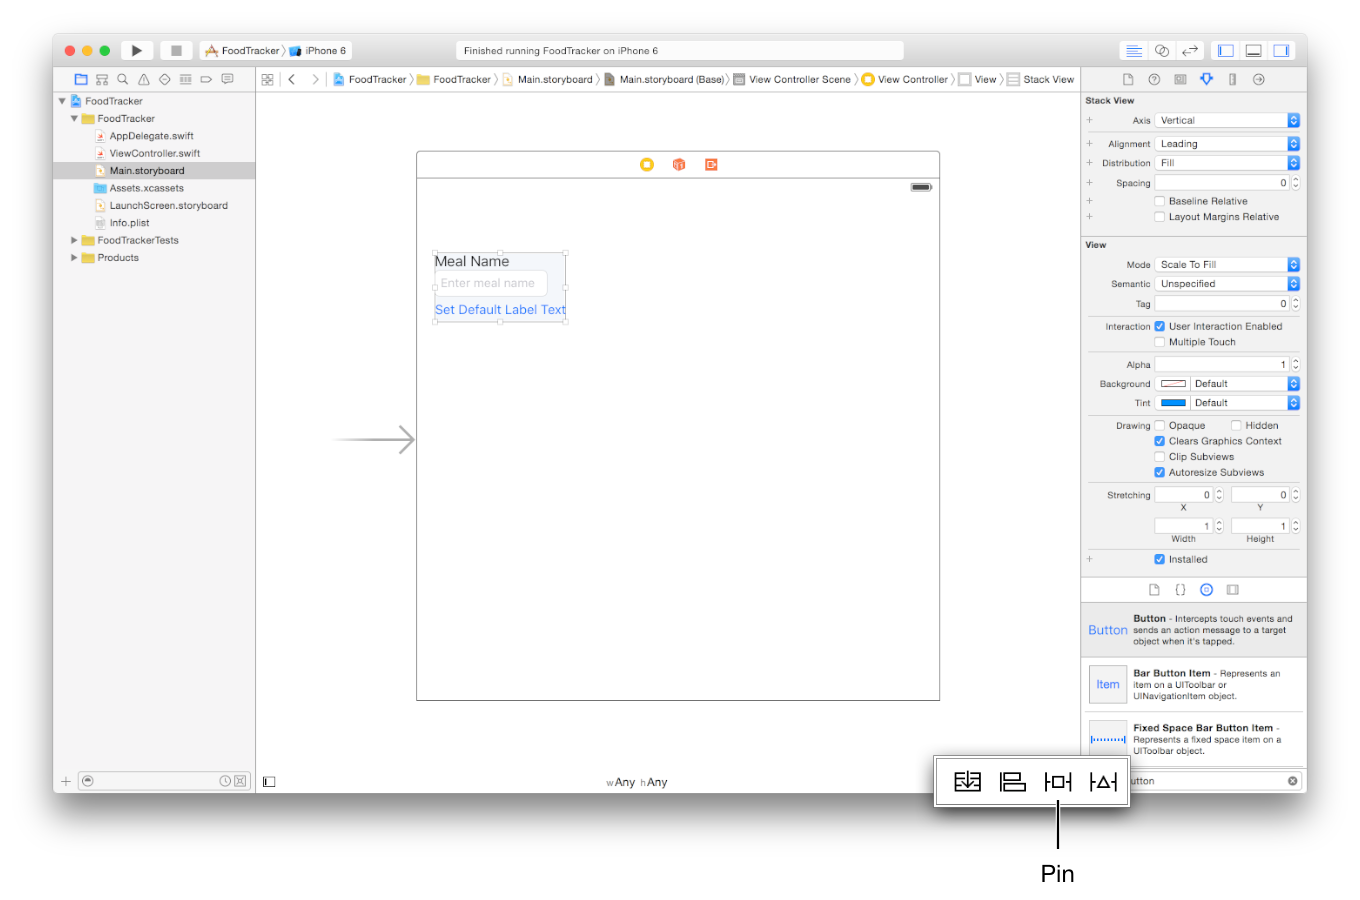This screenshot has width=1360, height=900.
Task: Open the Alignment dropdown set to Leading
Action: [1228, 144]
